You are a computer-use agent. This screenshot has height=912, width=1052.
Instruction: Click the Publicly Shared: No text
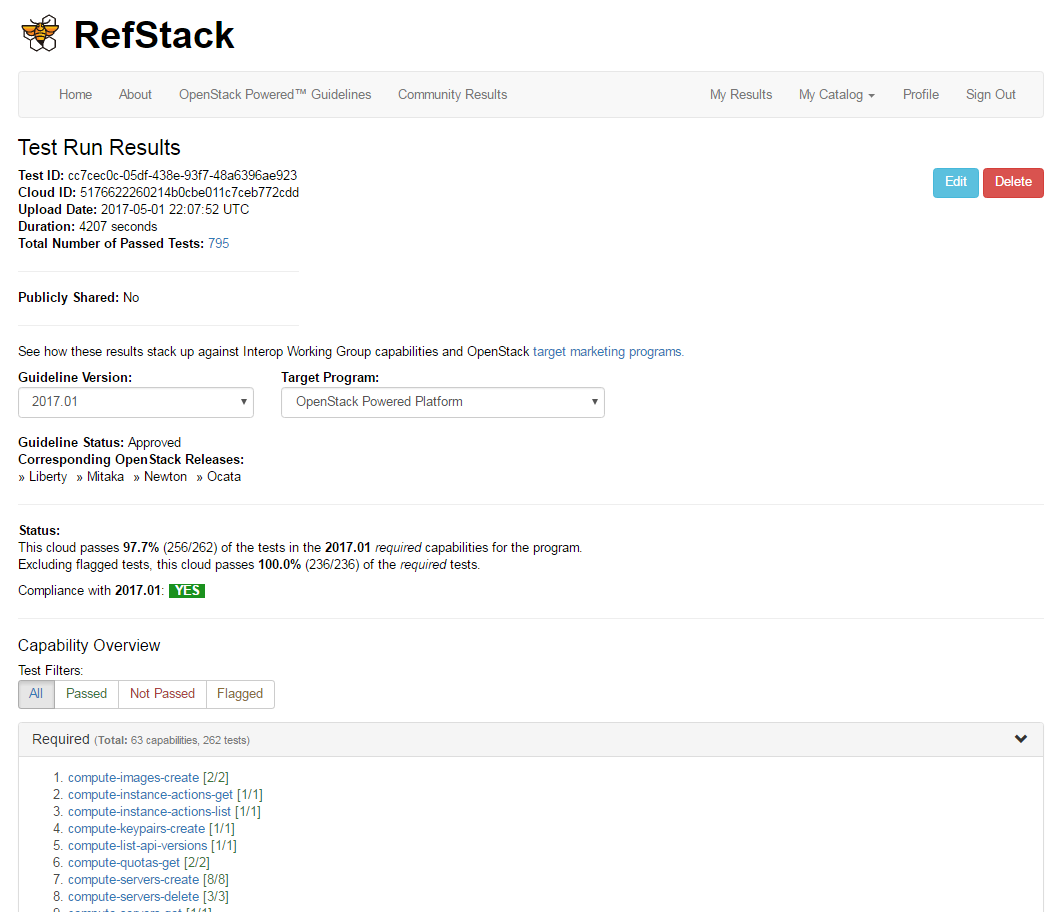[78, 297]
